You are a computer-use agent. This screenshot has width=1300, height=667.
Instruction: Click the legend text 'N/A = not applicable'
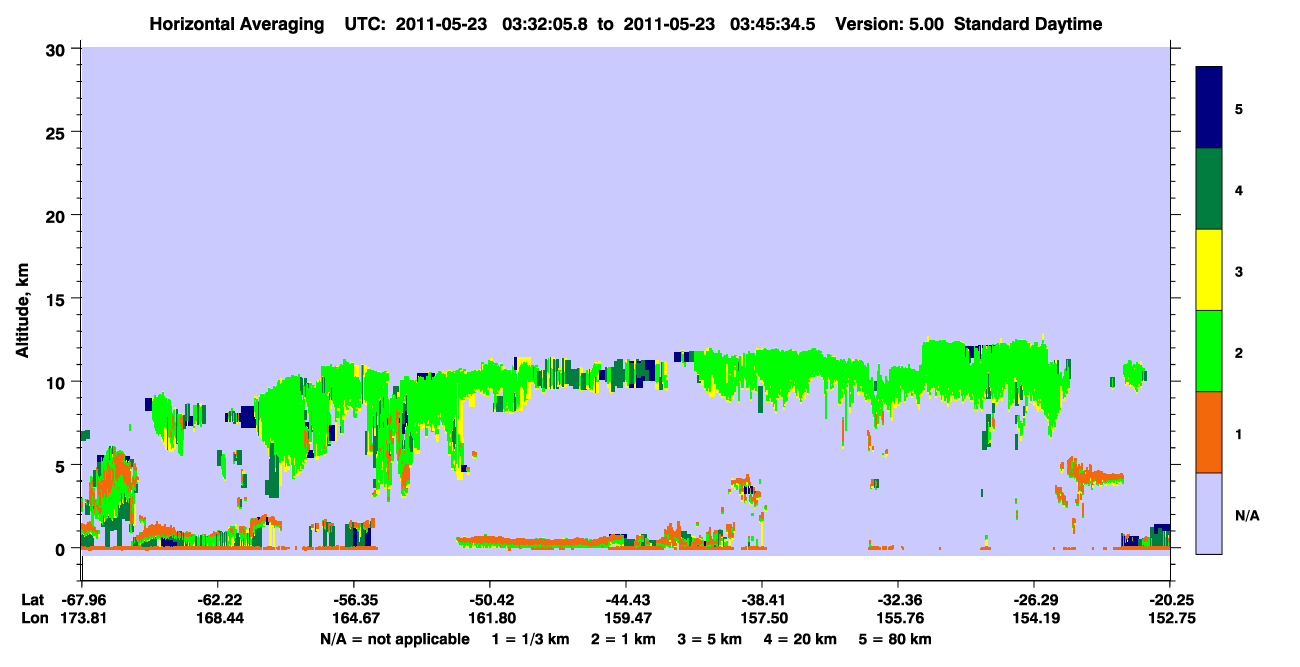(394, 639)
